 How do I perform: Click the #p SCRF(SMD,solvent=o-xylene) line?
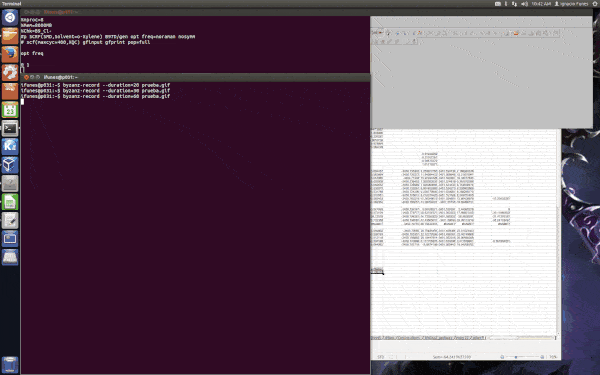[x=108, y=37]
